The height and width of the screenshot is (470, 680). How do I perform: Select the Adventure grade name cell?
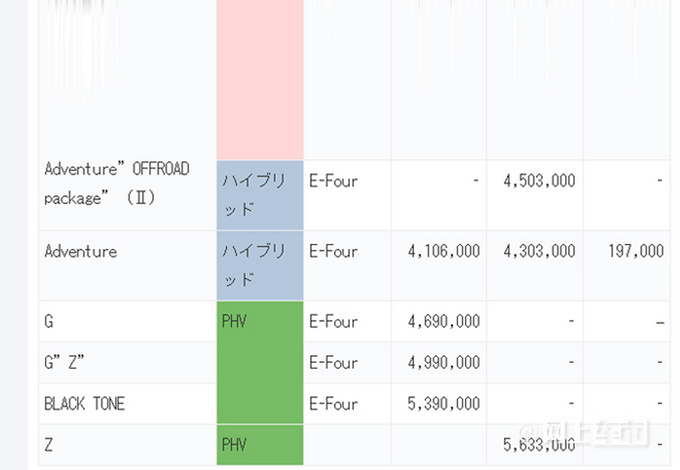(x=128, y=266)
